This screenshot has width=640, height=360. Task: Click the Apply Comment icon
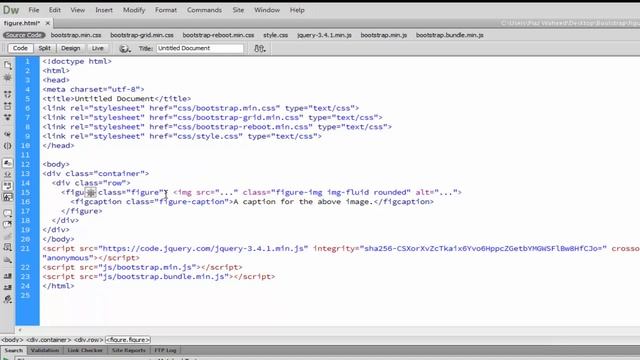[x=7, y=213]
